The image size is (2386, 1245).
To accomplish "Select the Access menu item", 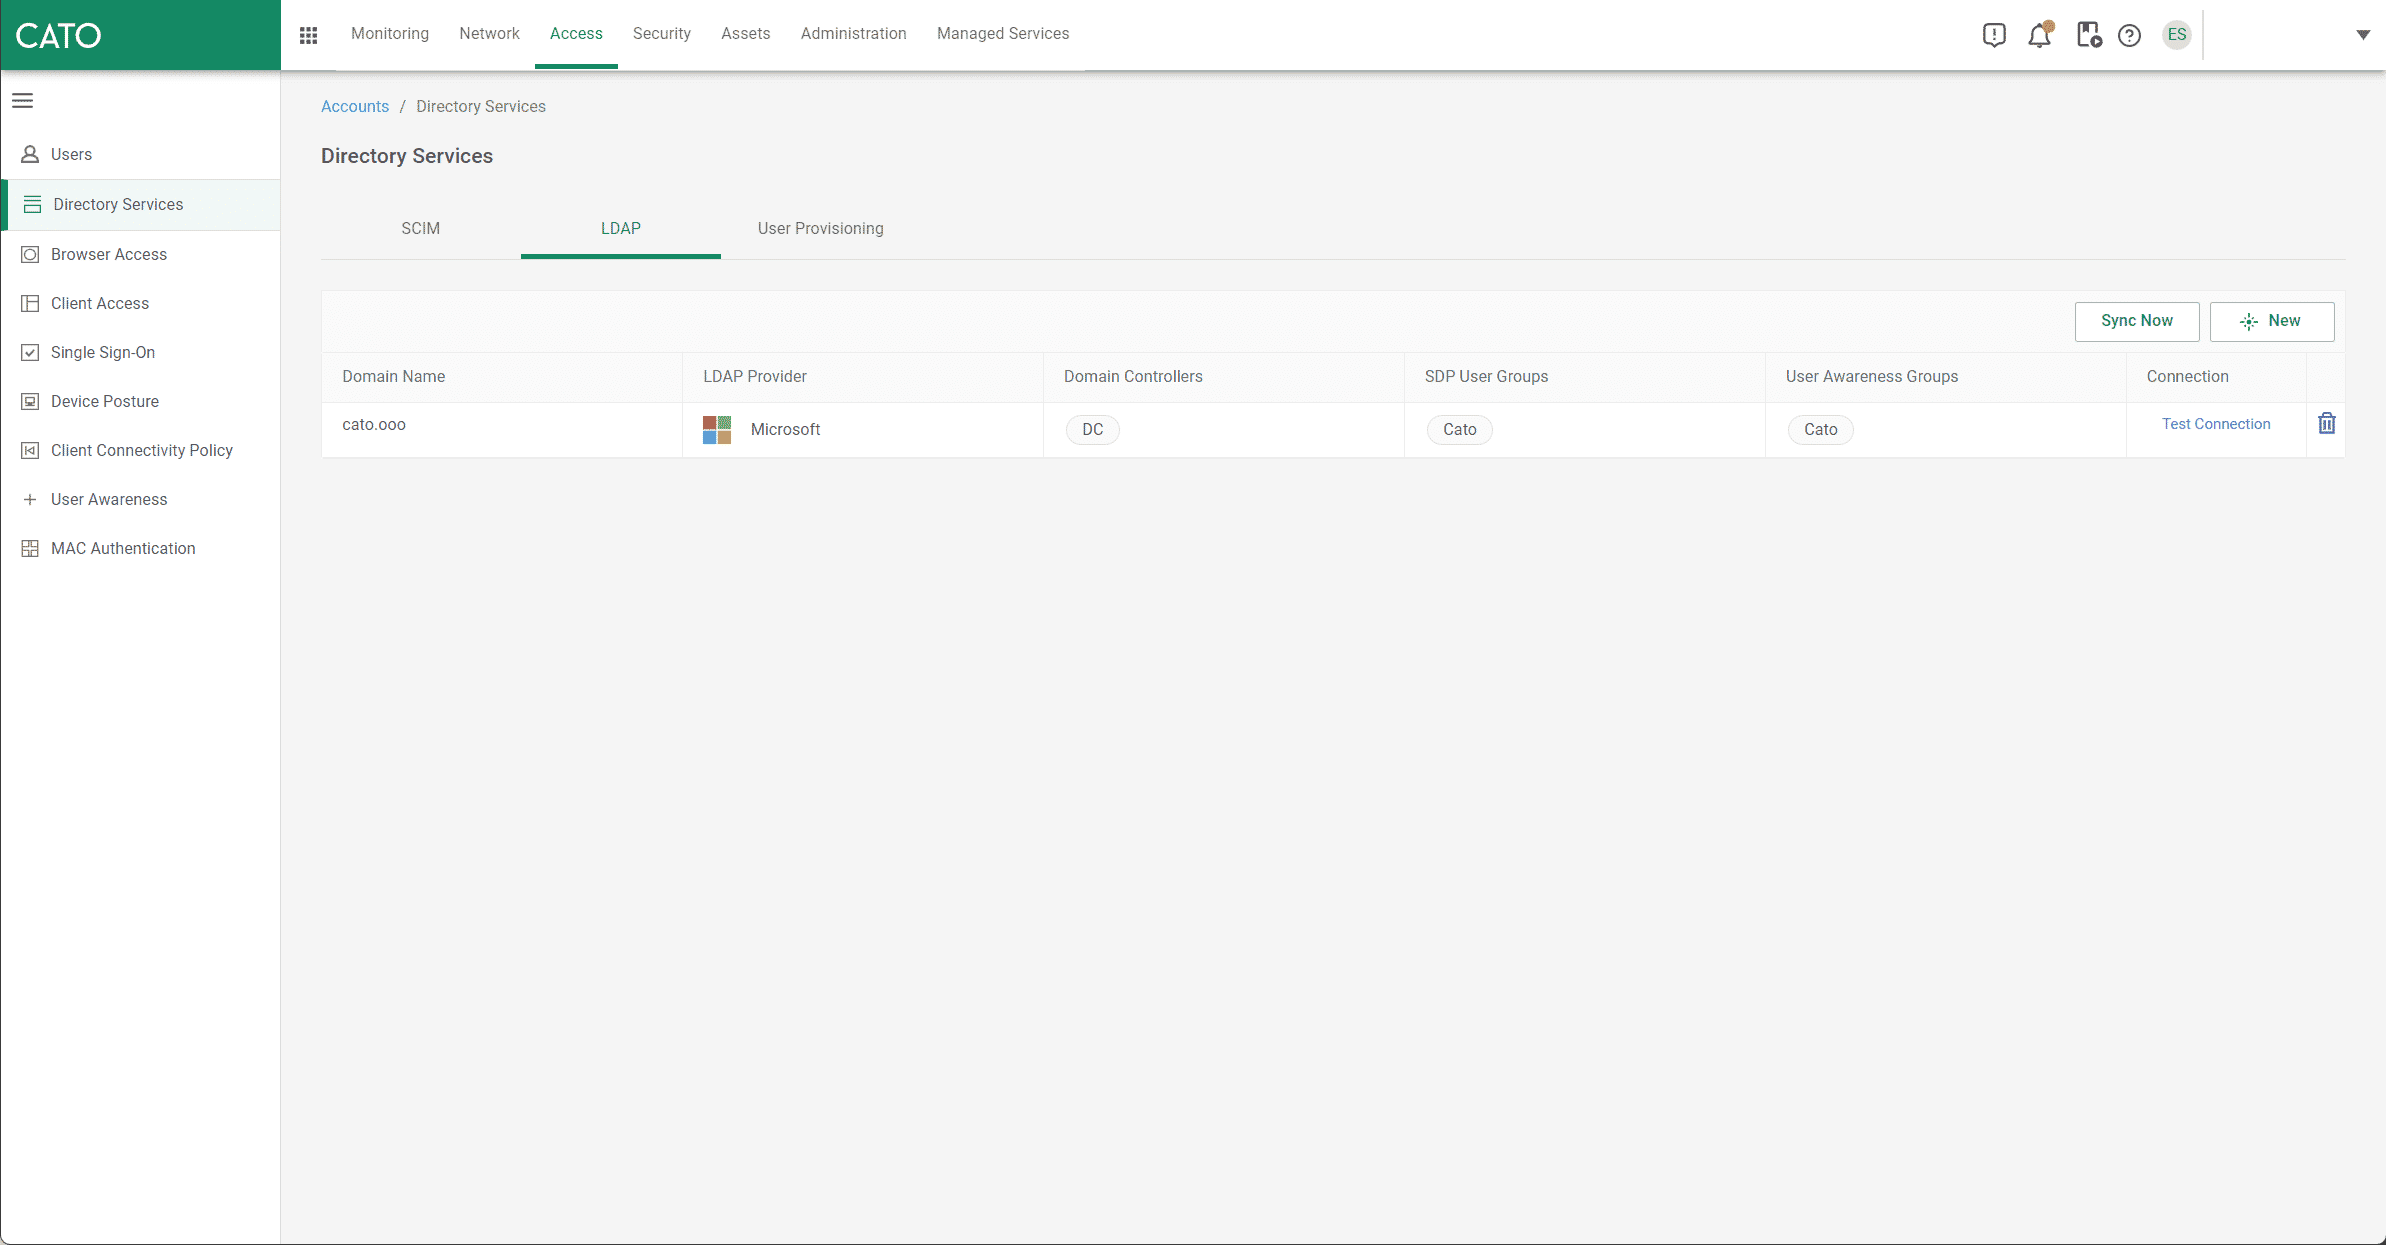I will tap(574, 33).
